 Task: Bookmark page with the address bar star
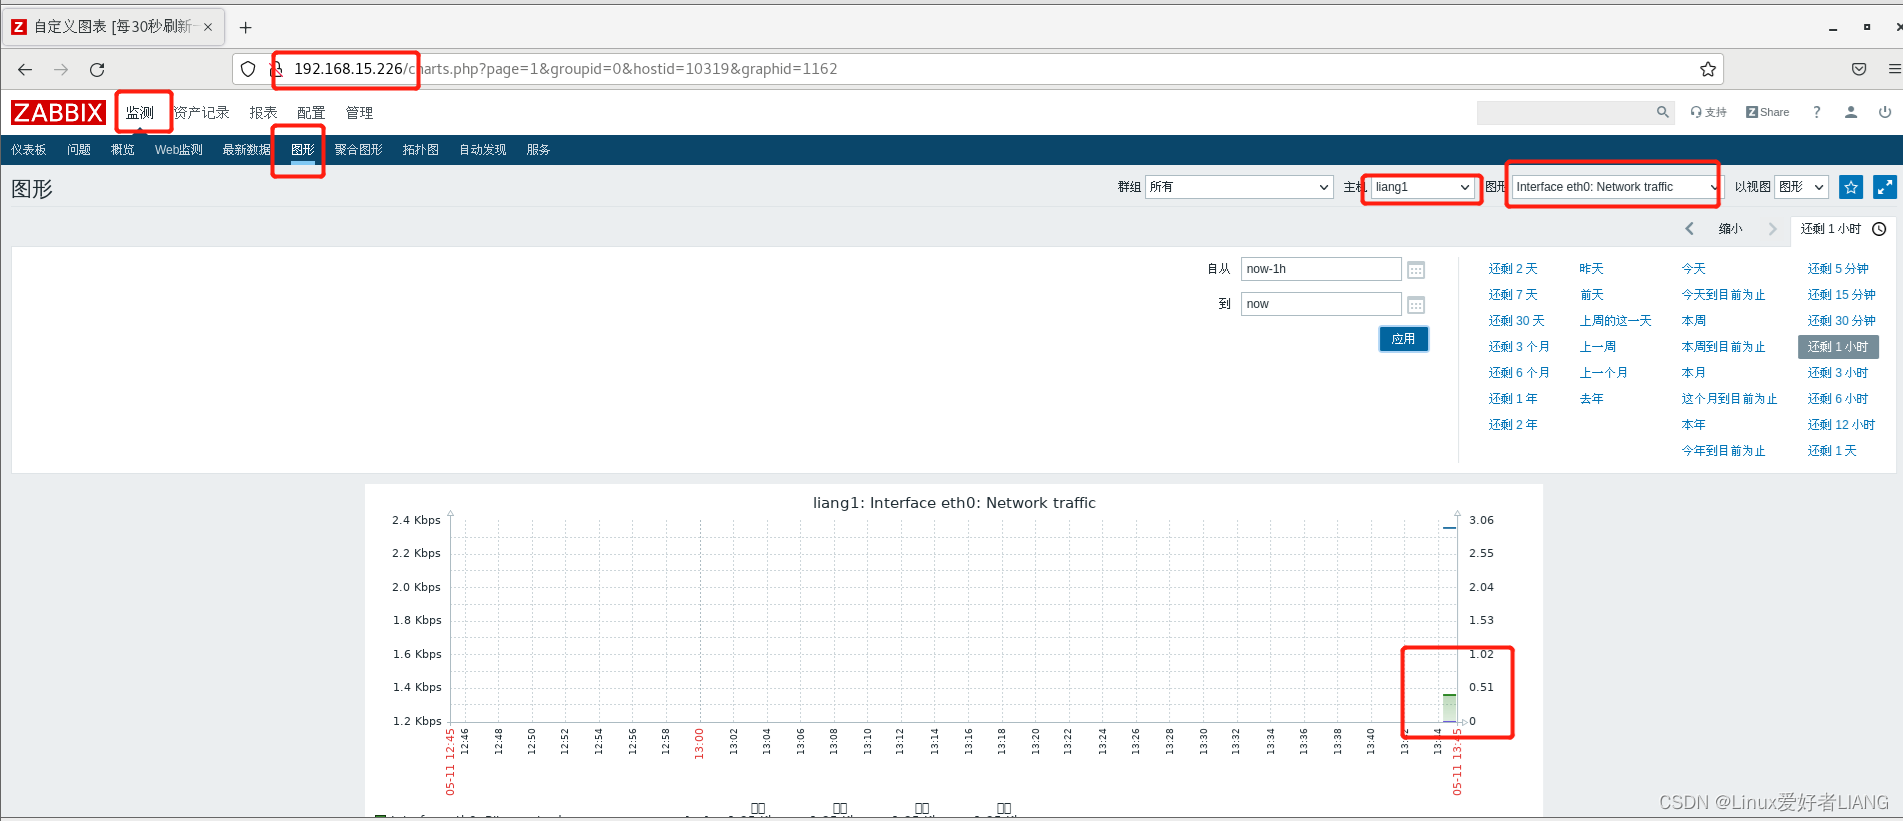coord(1708,69)
